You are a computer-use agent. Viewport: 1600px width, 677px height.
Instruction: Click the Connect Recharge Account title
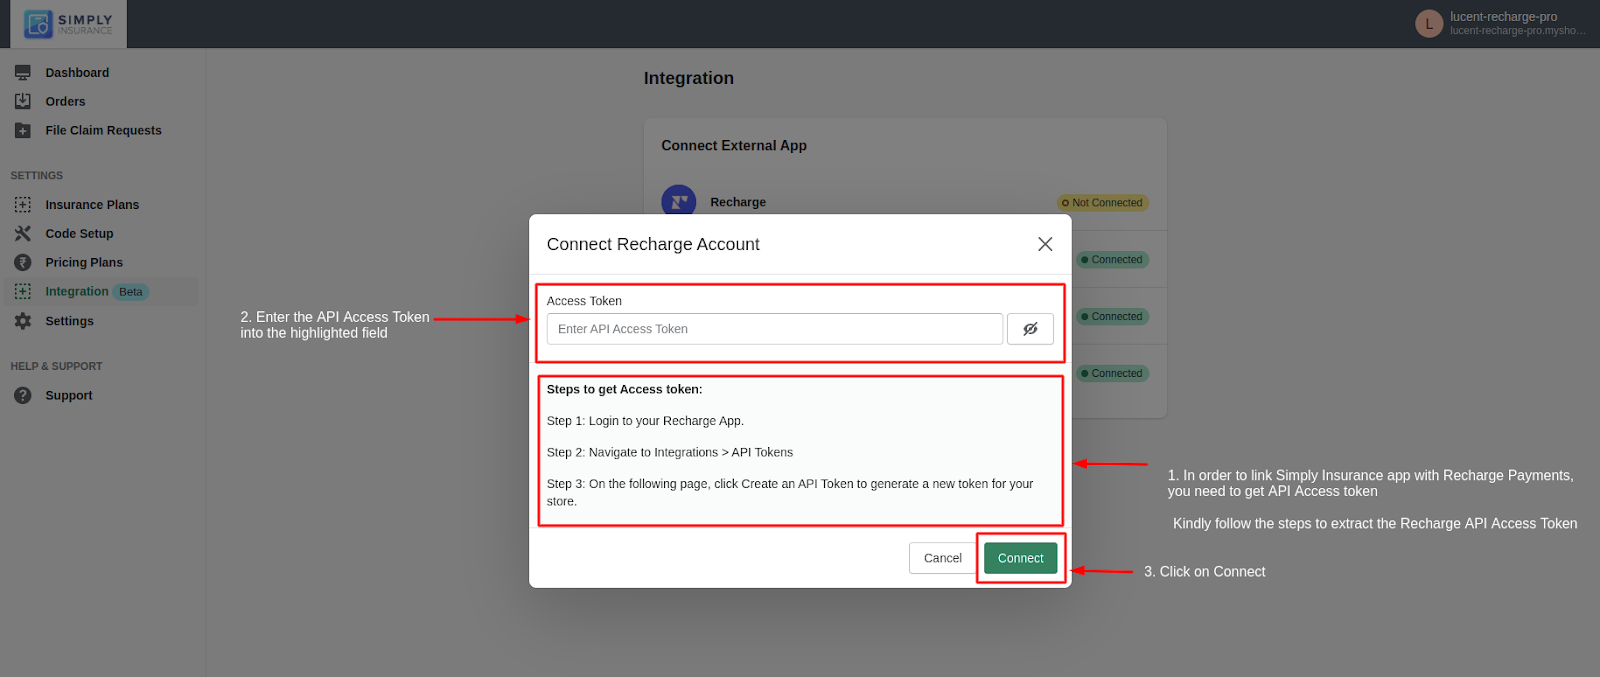[653, 244]
